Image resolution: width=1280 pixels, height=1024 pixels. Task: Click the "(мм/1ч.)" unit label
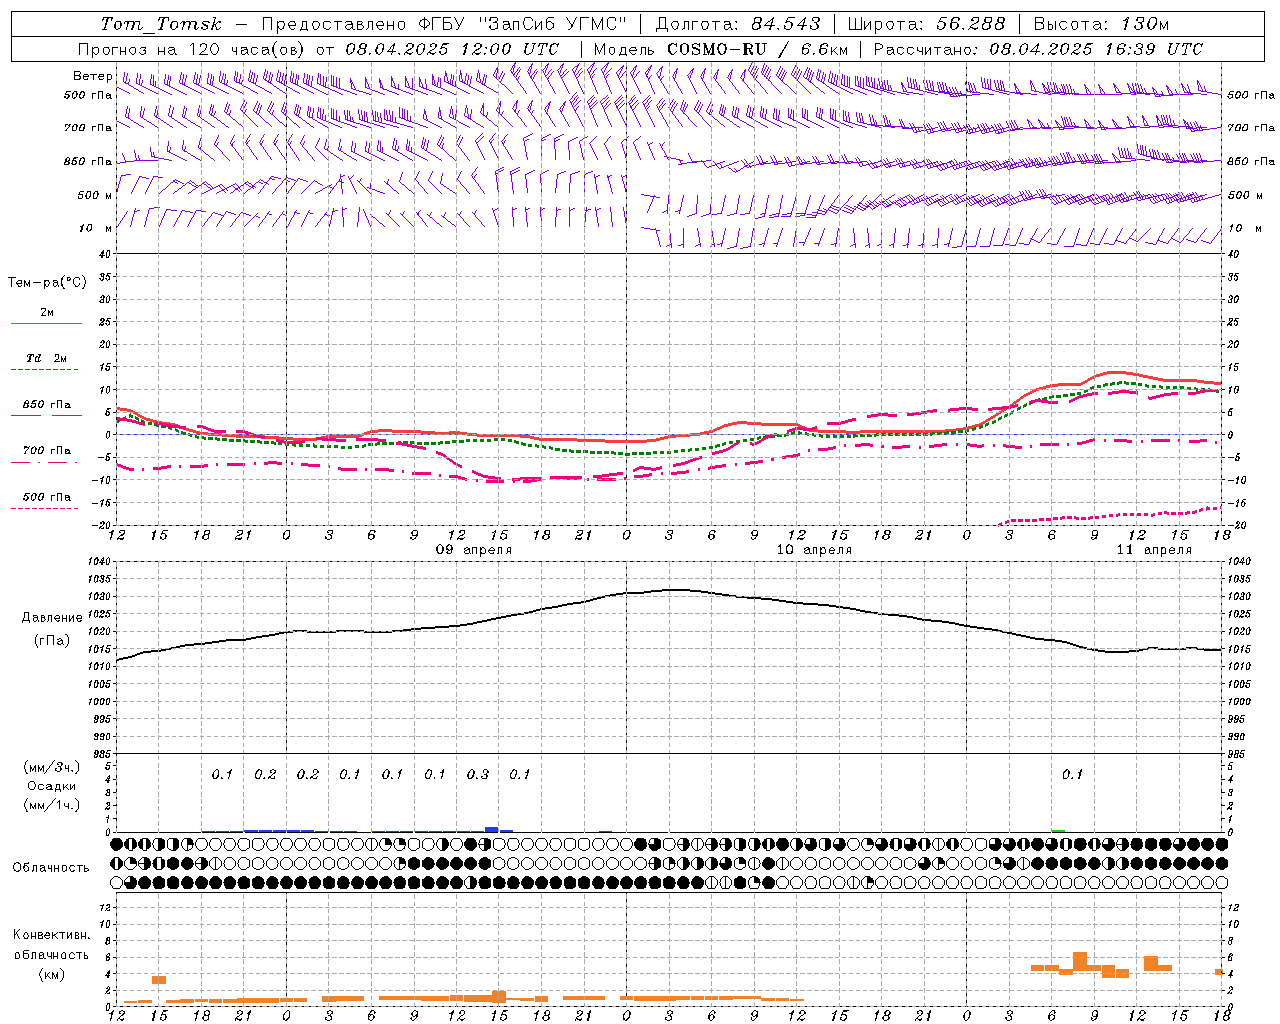point(52,805)
